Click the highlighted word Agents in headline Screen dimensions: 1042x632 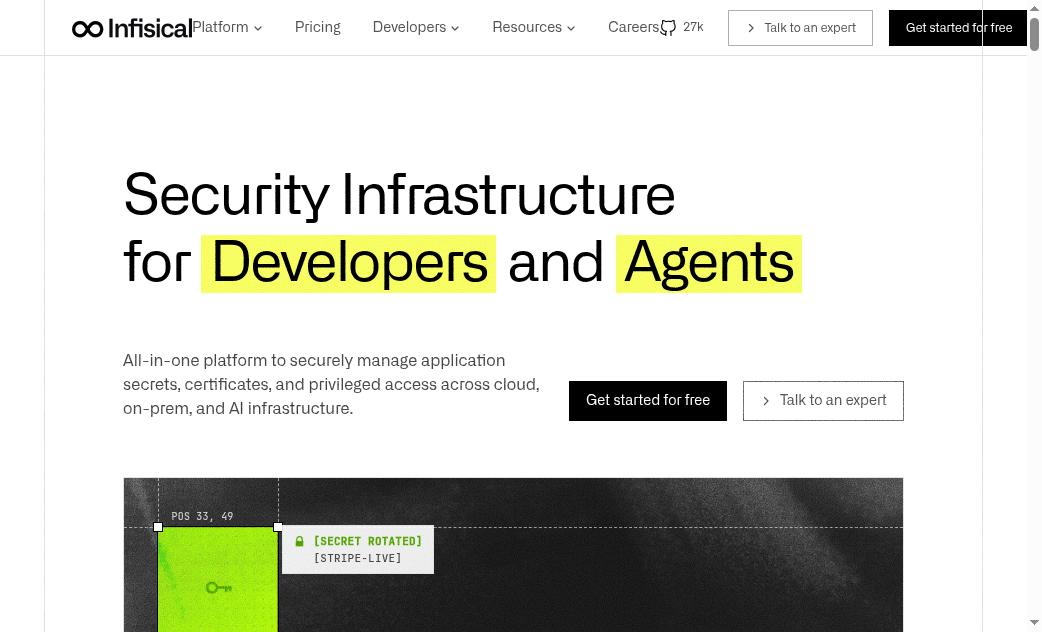(x=709, y=263)
